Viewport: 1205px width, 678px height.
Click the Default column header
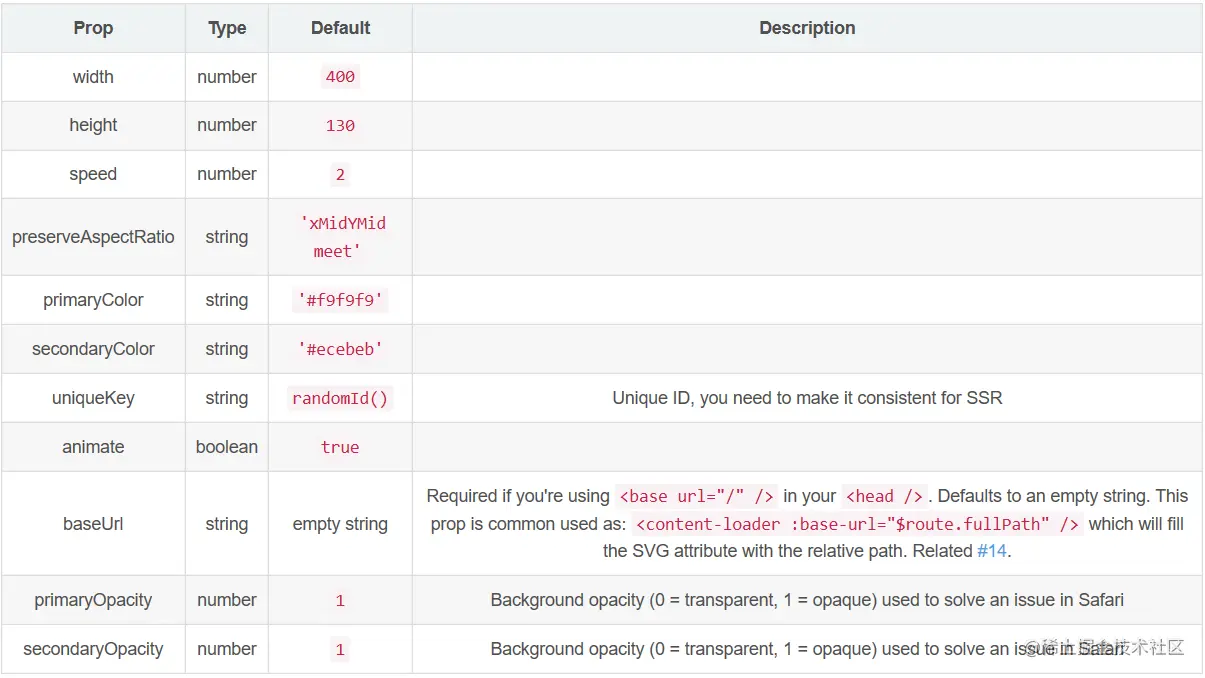(340, 28)
